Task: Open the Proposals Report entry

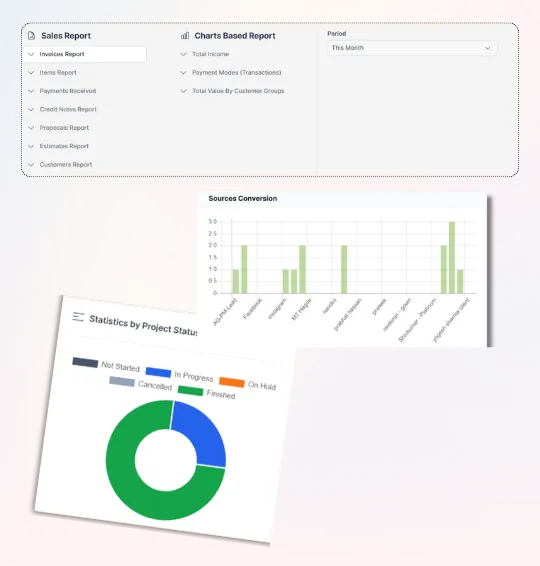Action: [64, 128]
